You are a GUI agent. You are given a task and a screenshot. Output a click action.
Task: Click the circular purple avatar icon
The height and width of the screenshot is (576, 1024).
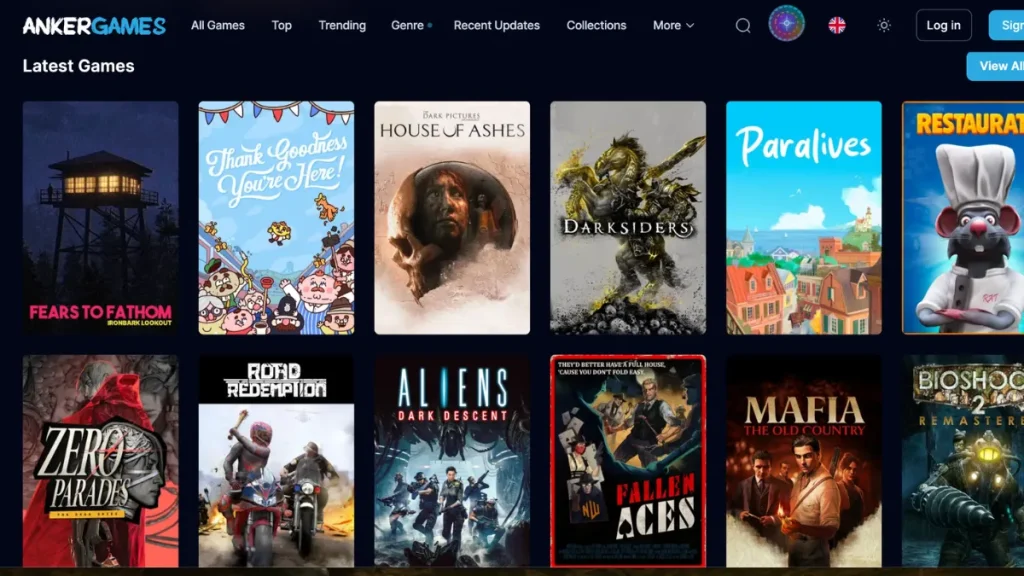point(786,24)
